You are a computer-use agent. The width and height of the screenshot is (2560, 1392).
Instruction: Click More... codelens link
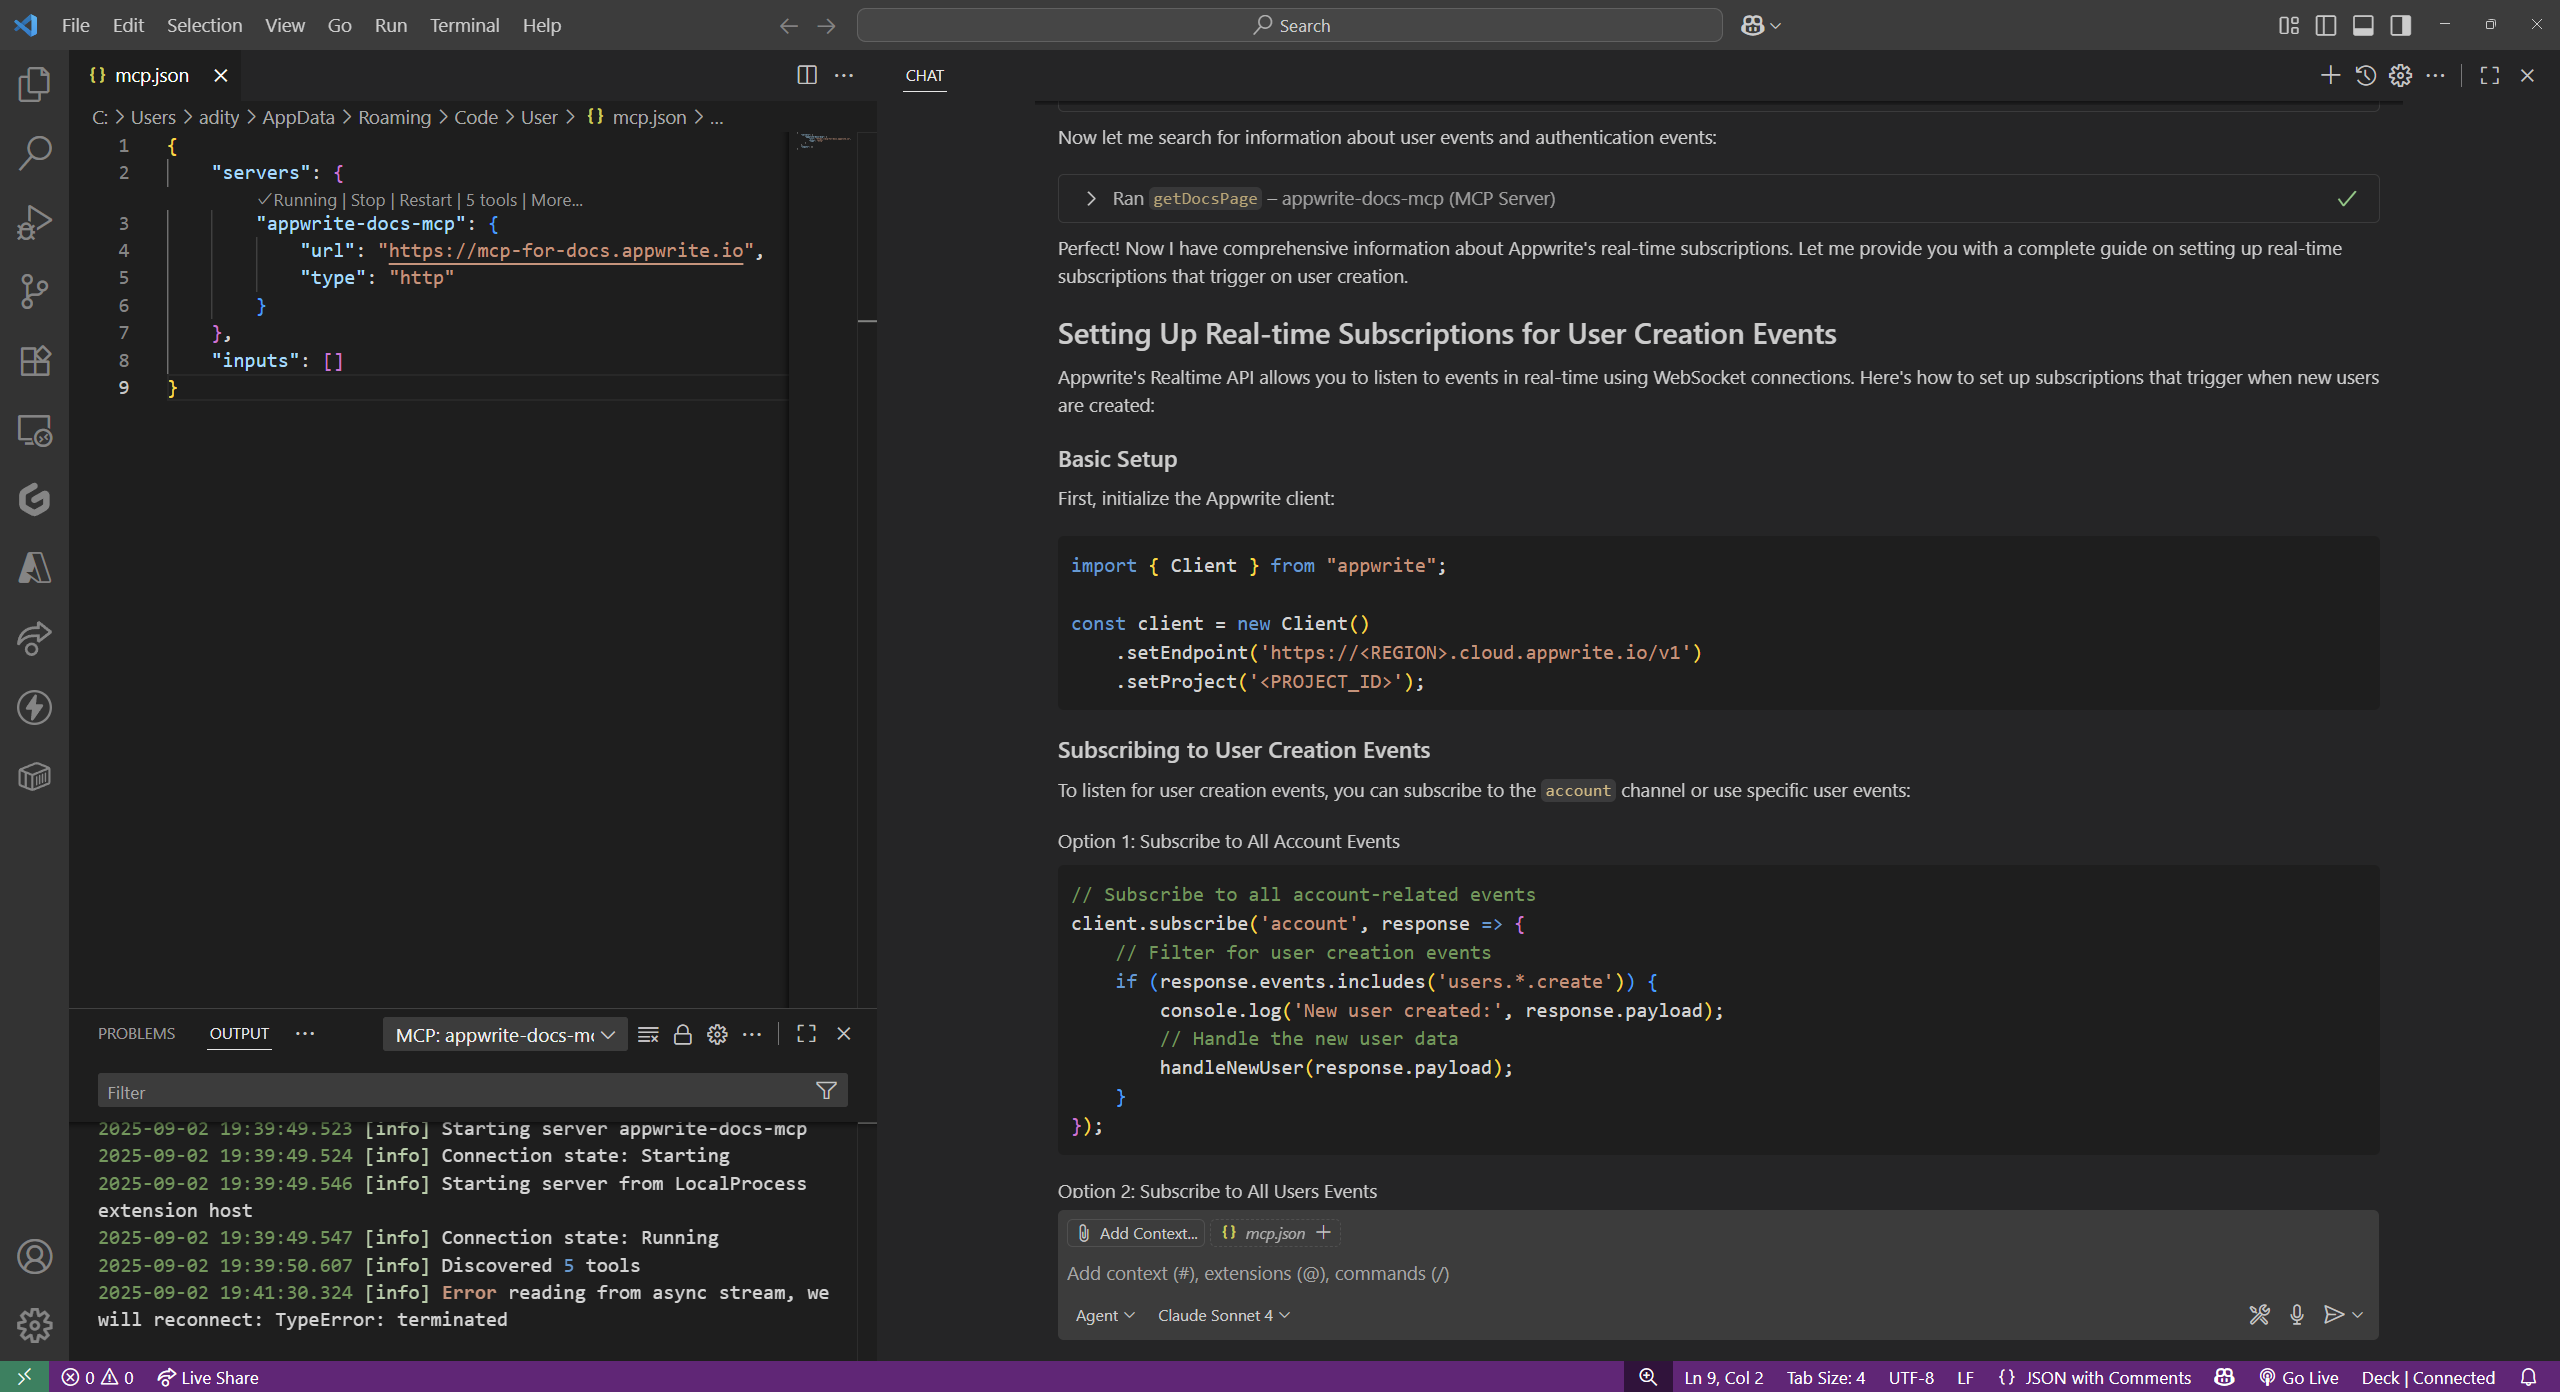[556, 200]
